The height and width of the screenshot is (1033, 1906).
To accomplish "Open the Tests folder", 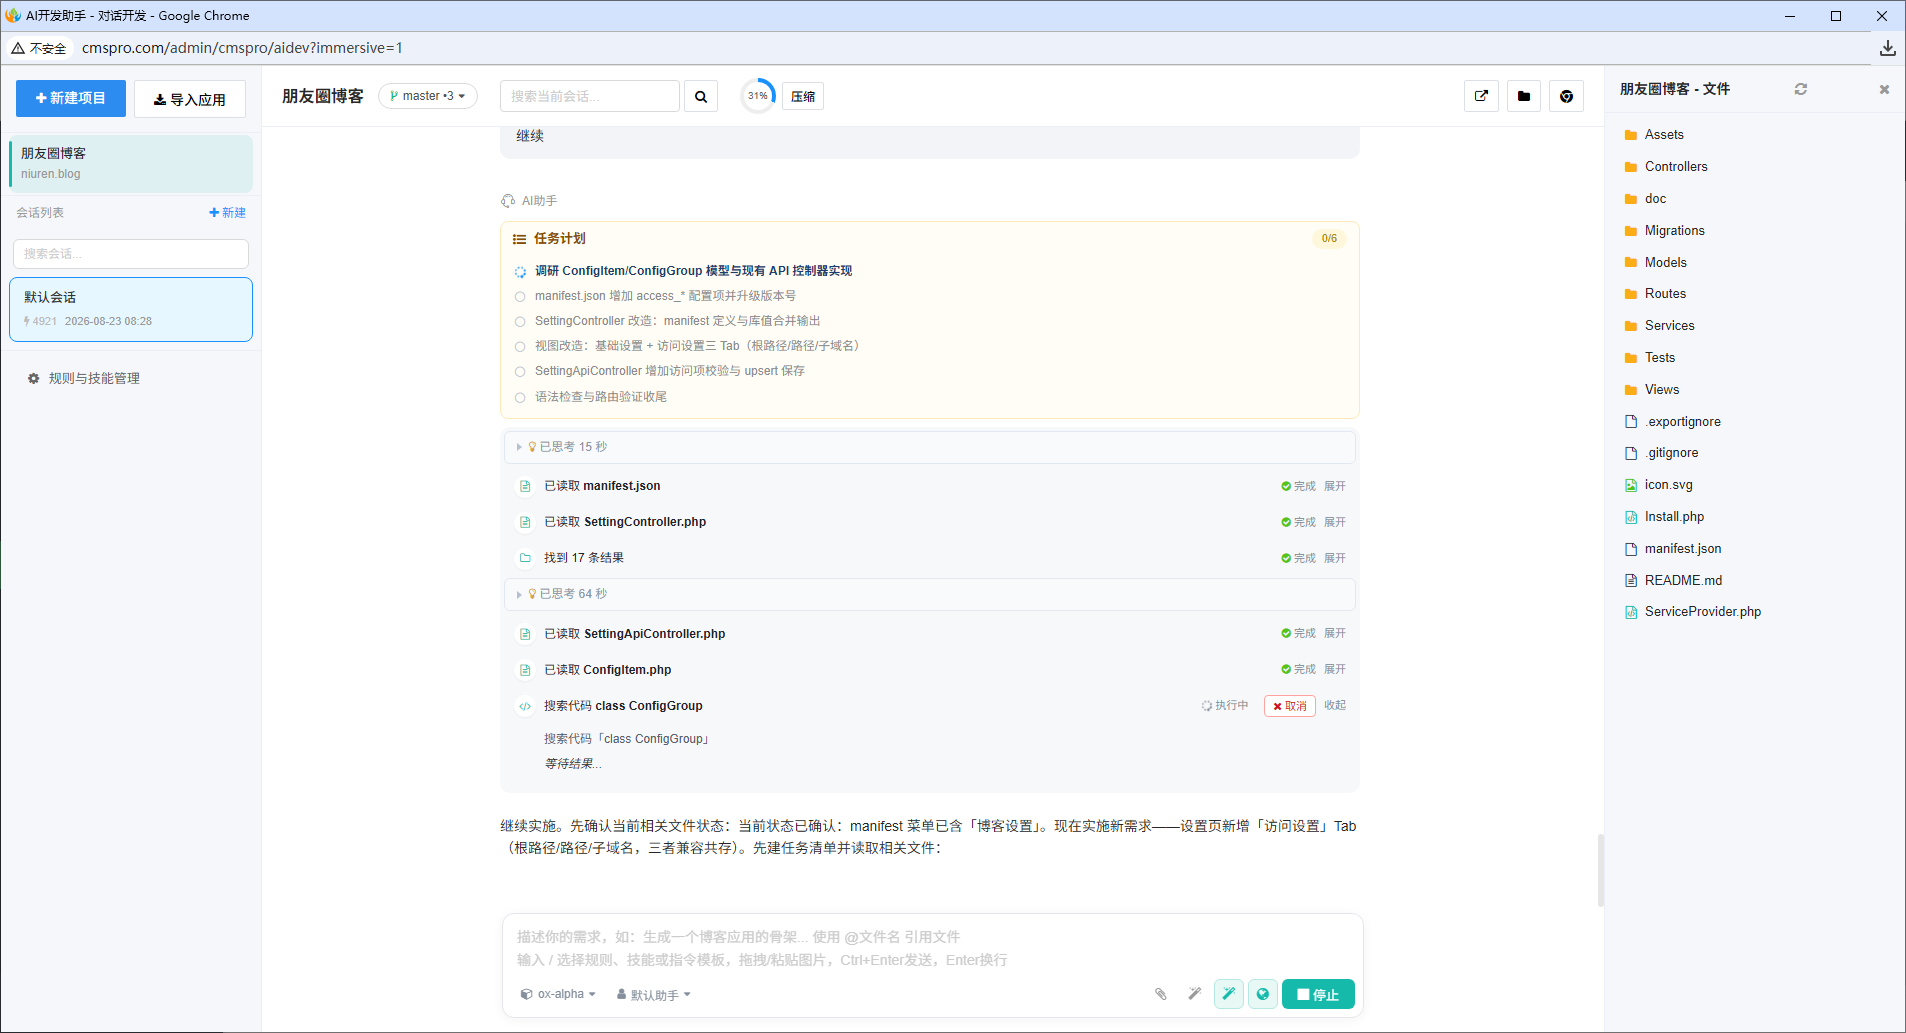I will (x=1659, y=358).
